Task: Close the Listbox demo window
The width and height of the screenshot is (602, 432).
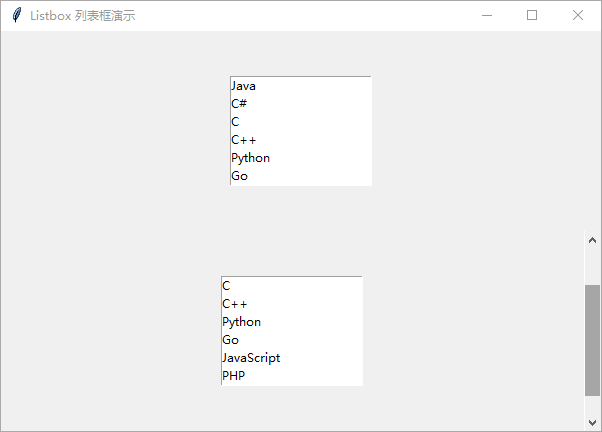Action: [577, 15]
